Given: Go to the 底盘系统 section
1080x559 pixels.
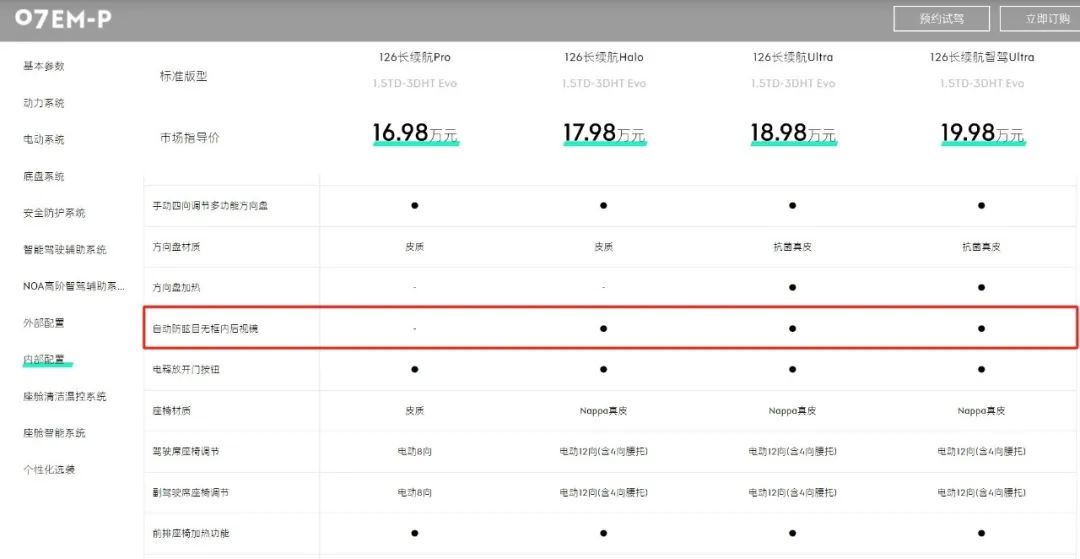Looking at the screenshot, I should tap(44, 177).
